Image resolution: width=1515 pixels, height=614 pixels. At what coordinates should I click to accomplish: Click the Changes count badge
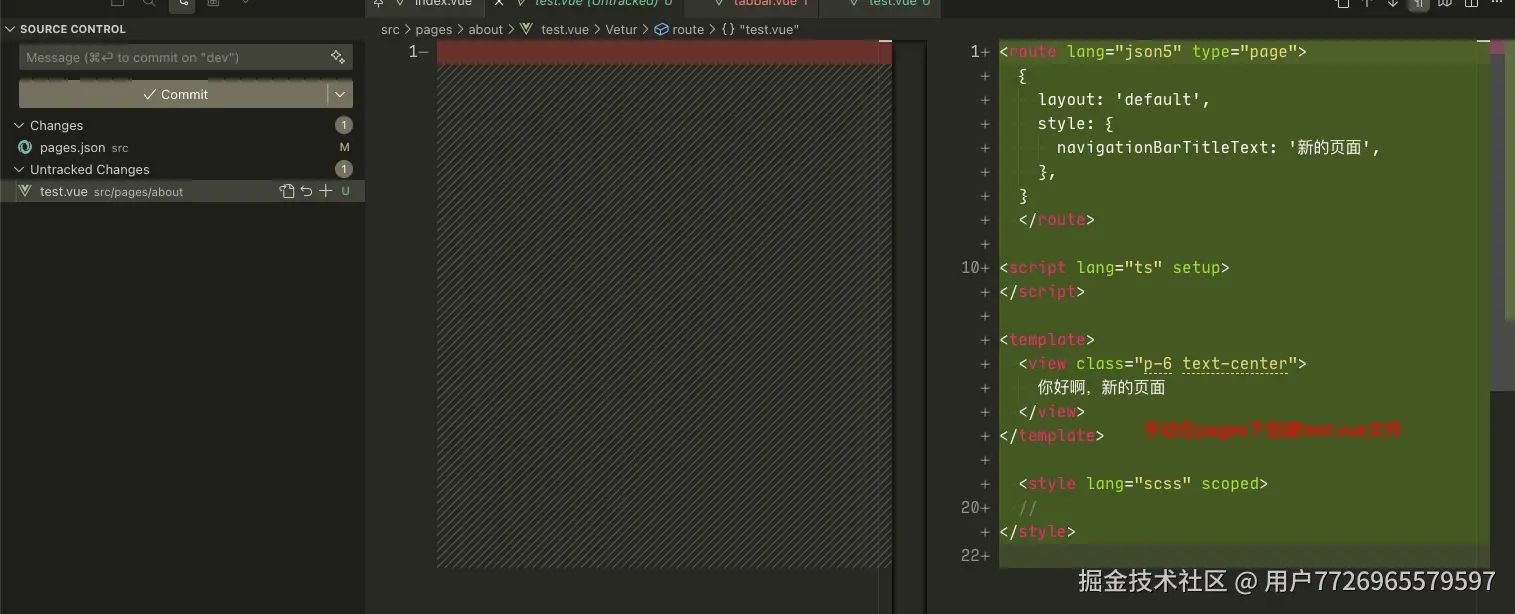[344, 125]
